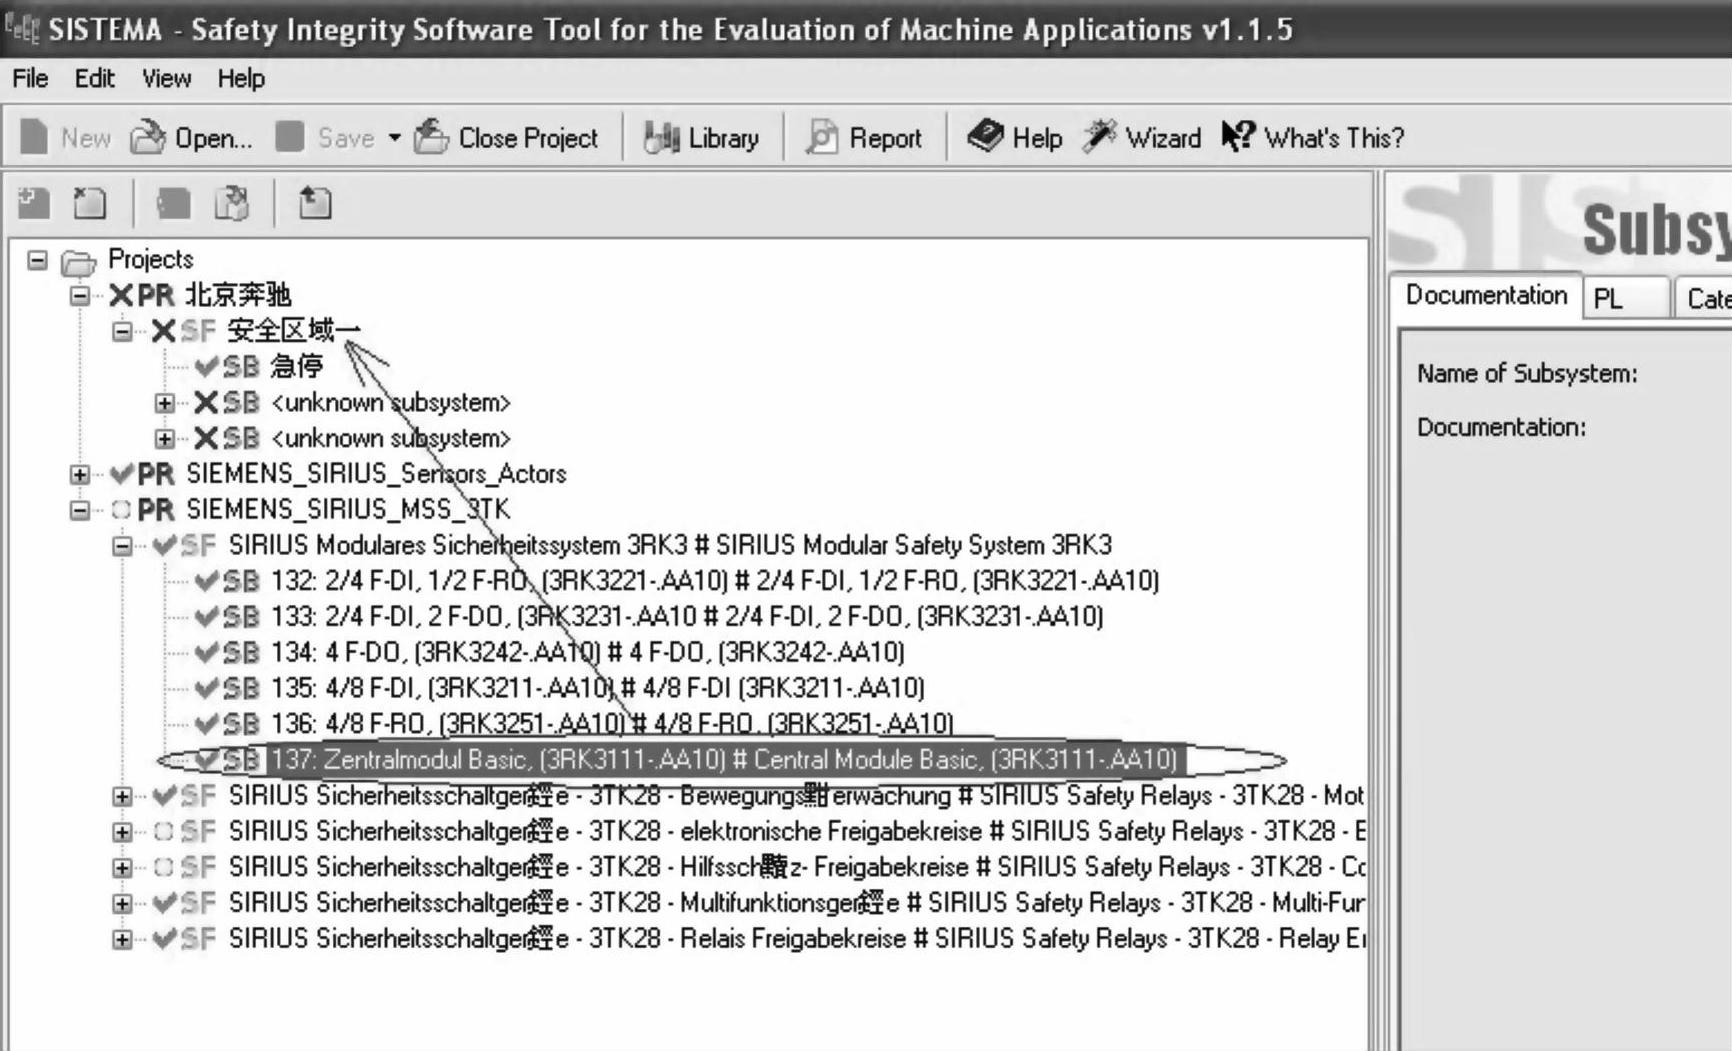Image resolution: width=1732 pixels, height=1051 pixels.
Task: Select subsystem 急停
Action: [296, 366]
